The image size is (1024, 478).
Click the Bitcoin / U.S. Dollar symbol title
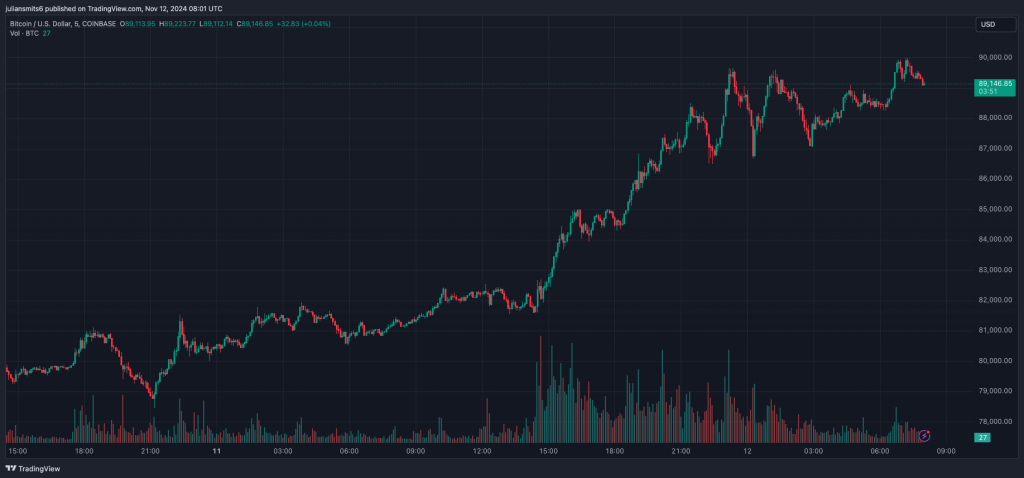(x=63, y=24)
